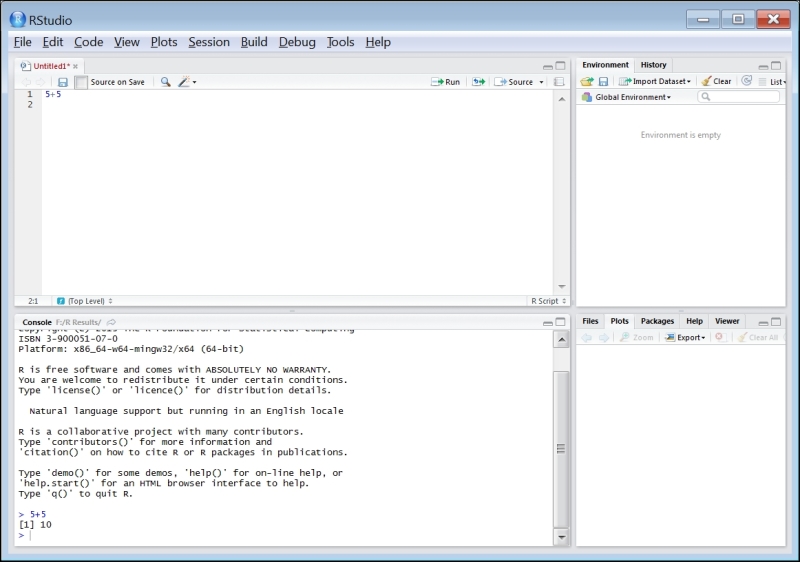Maximize the Plots pane
The image size is (800, 562).
(x=776, y=322)
